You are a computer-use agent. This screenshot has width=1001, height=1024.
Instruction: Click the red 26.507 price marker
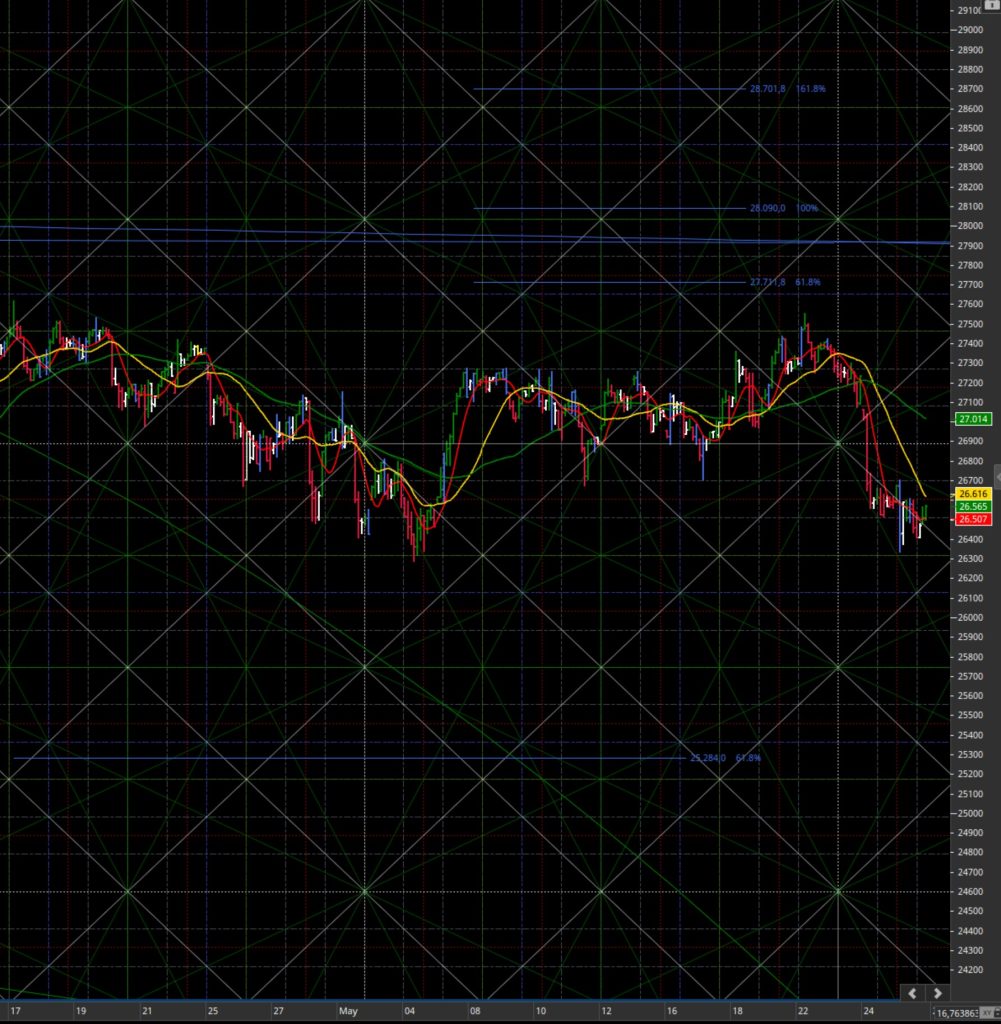click(973, 519)
